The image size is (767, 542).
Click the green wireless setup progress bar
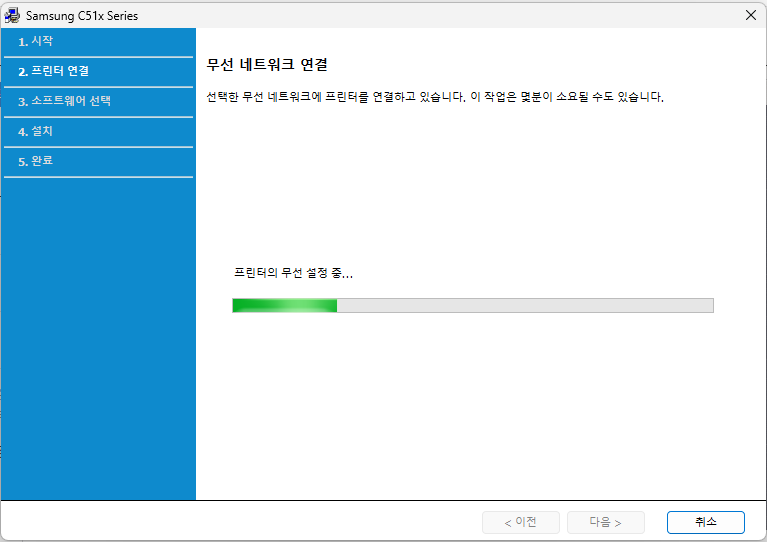473,306
